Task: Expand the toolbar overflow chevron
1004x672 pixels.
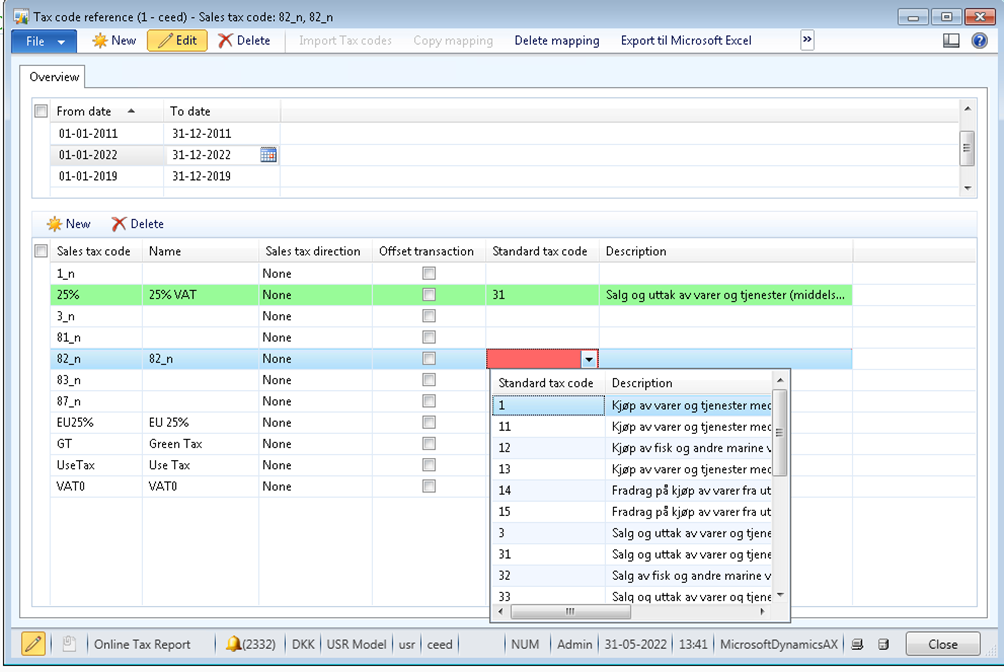Action: [807, 40]
